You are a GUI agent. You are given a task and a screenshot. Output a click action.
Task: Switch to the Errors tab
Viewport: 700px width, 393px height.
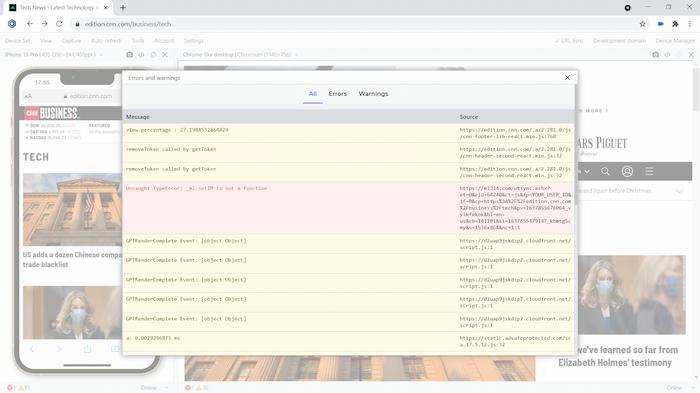(338, 94)
